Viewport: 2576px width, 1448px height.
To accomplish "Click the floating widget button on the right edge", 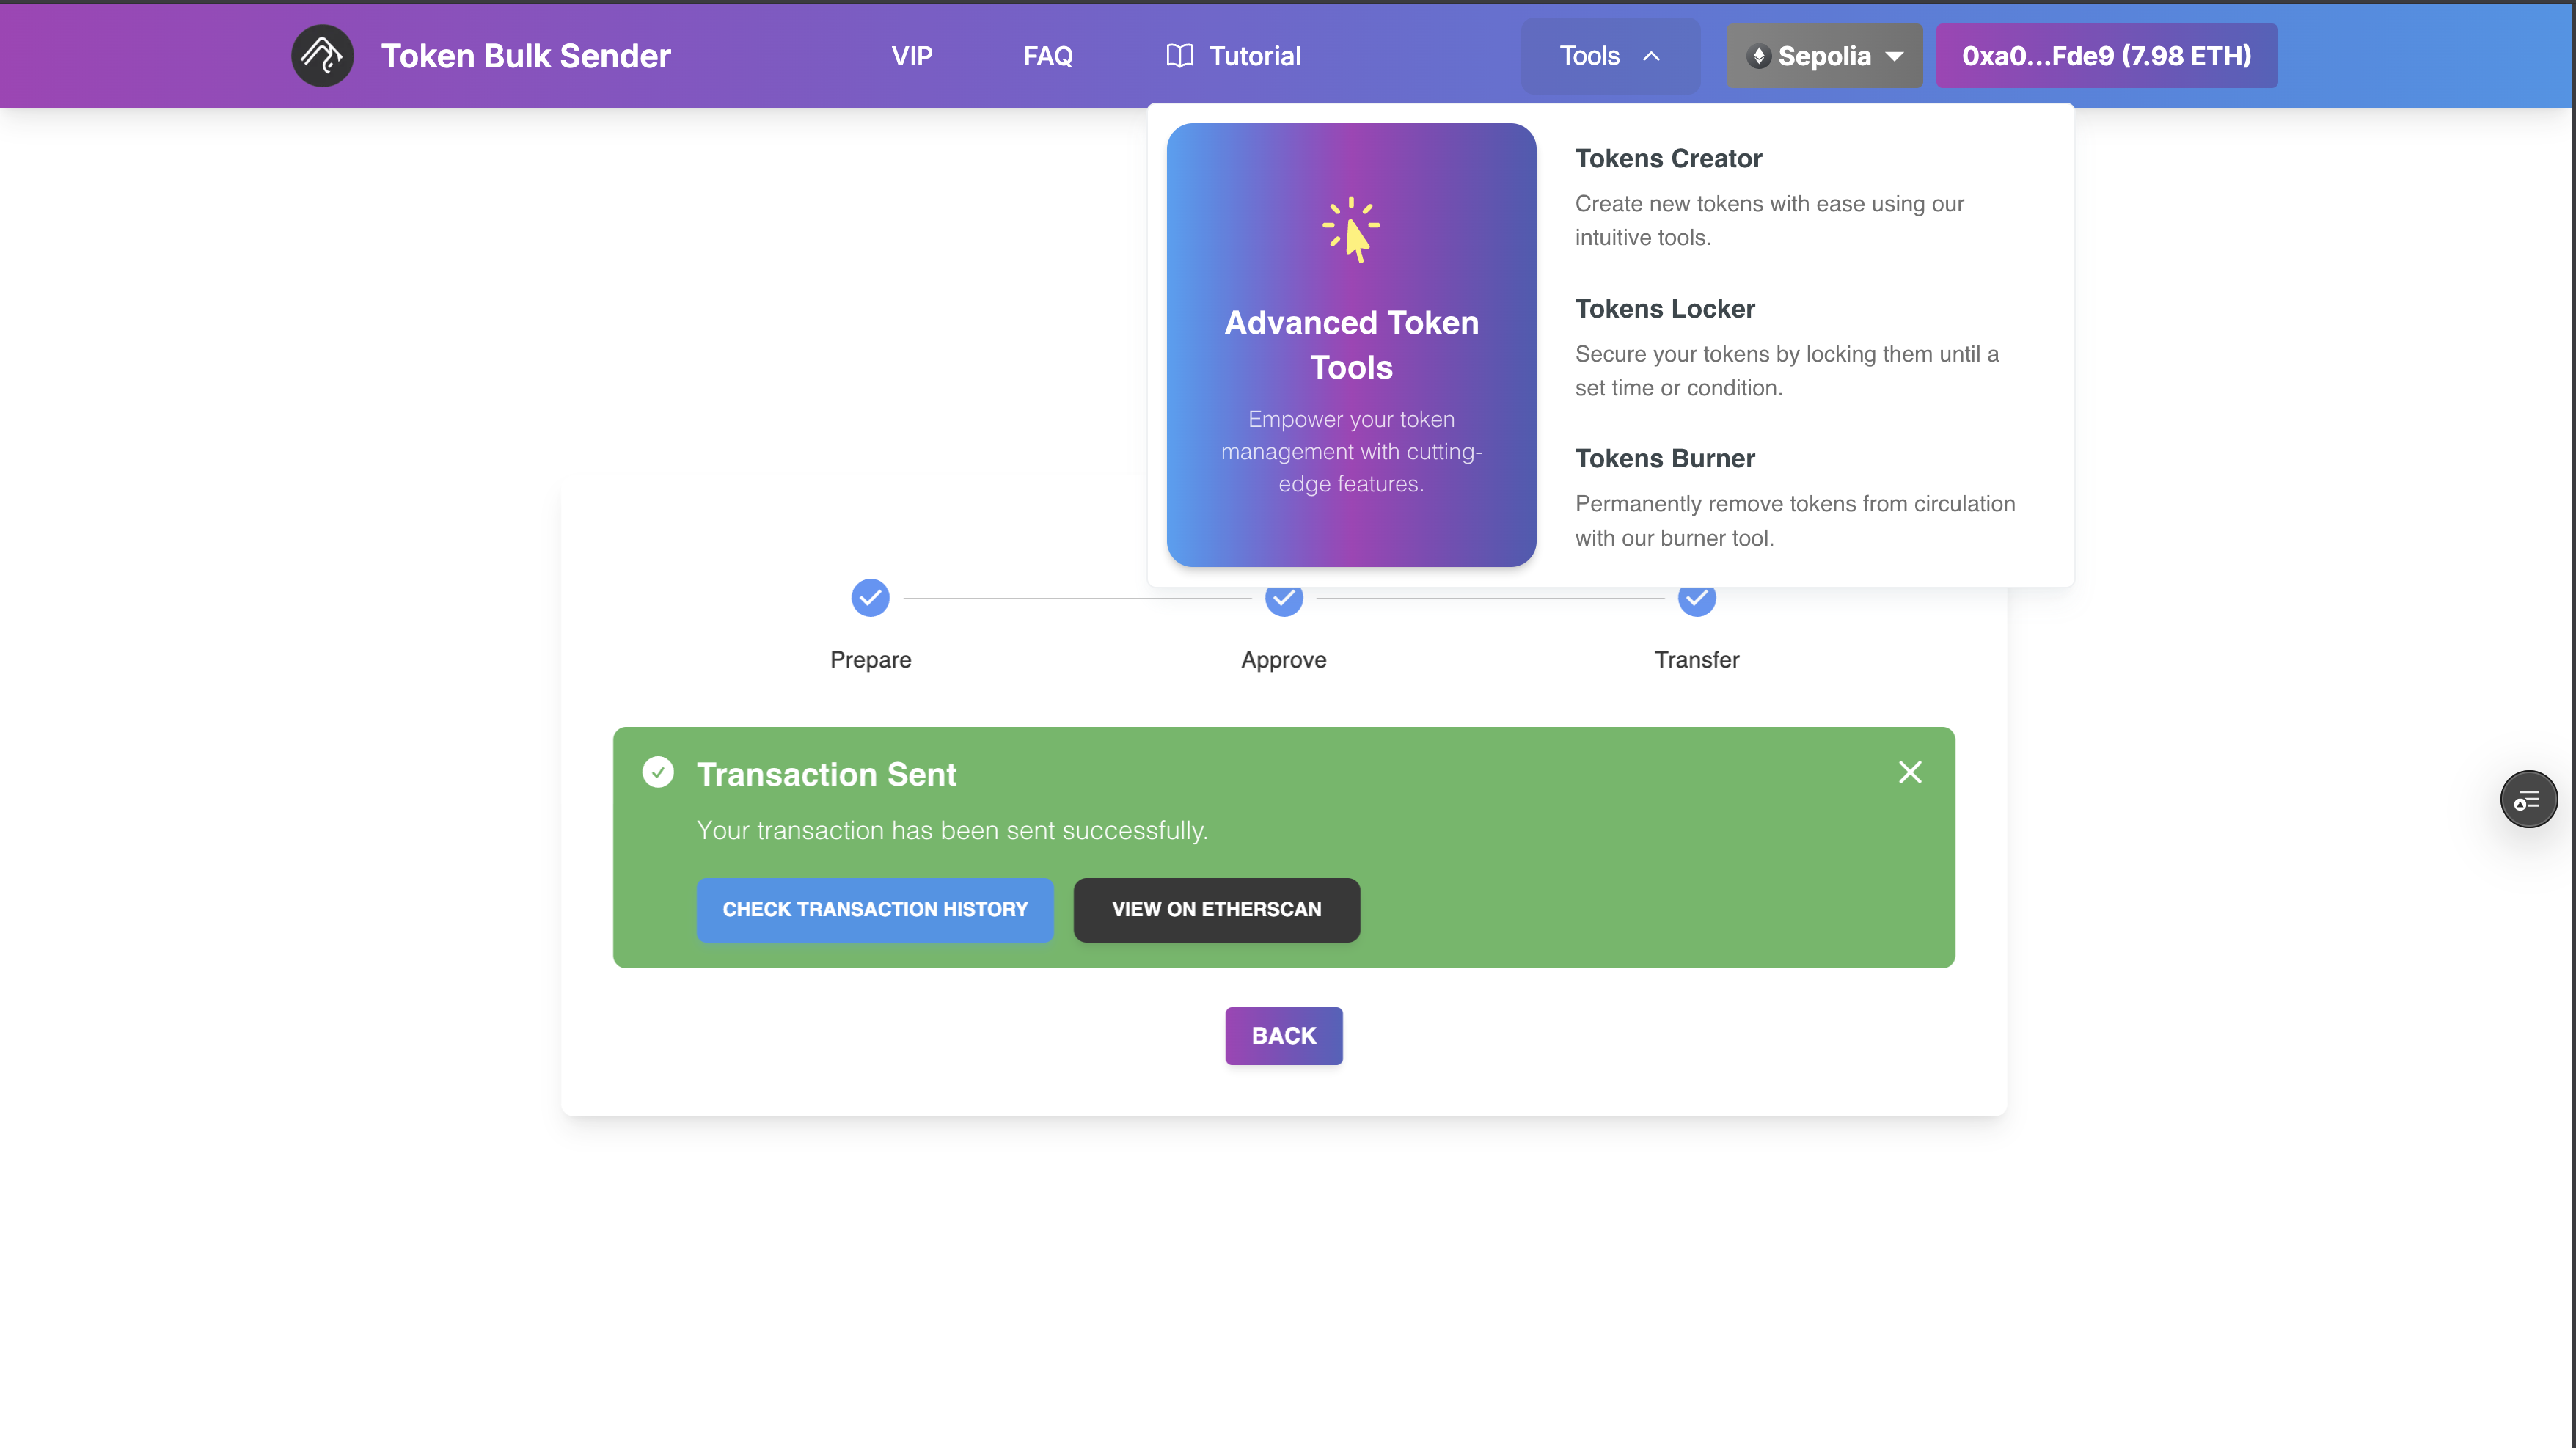I will coord(2529,799).
